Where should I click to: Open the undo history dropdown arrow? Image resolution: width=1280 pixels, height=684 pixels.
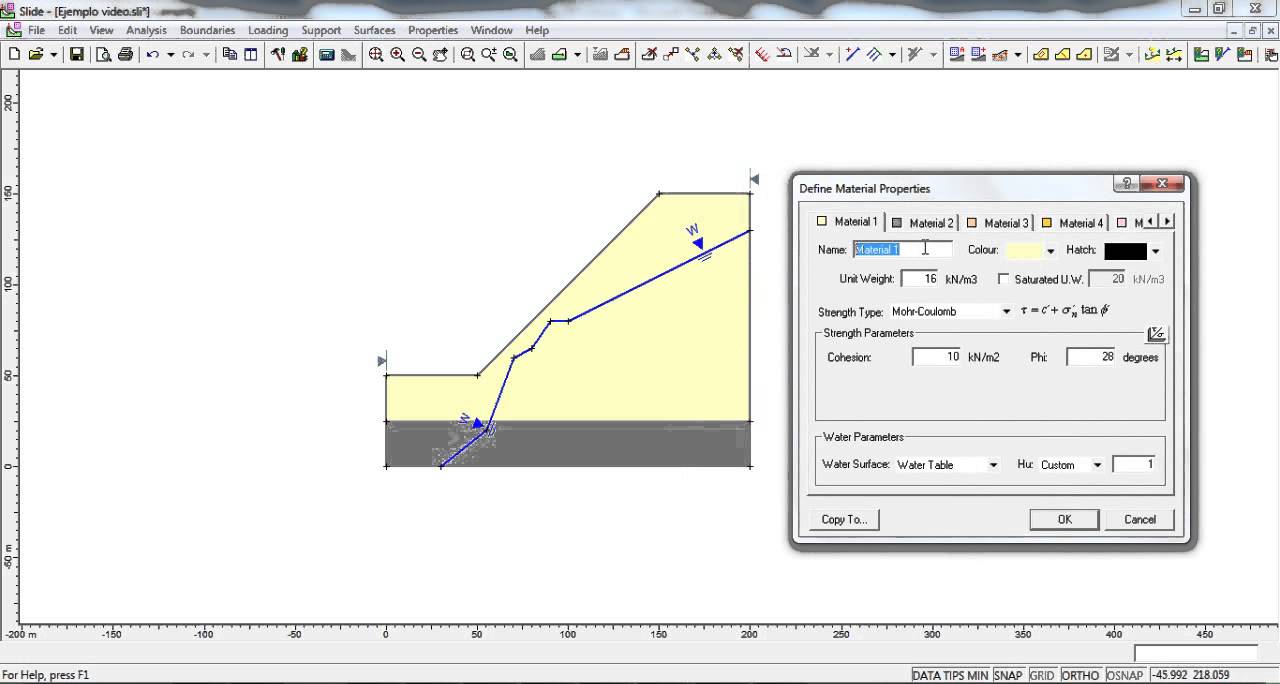tap(170, 55)
